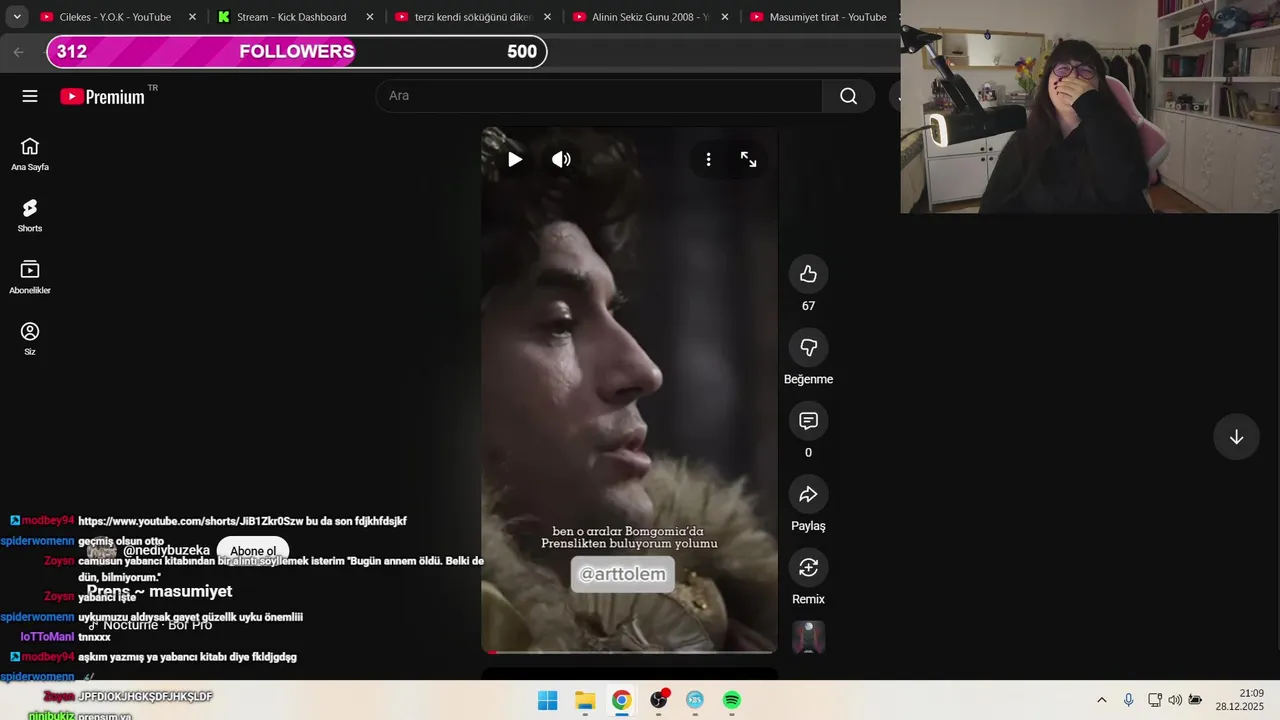Image resolution: width=1280 pixels, height=720 pixels.
Task: Open the sound source thumbnail
Action: coord(808,637)
